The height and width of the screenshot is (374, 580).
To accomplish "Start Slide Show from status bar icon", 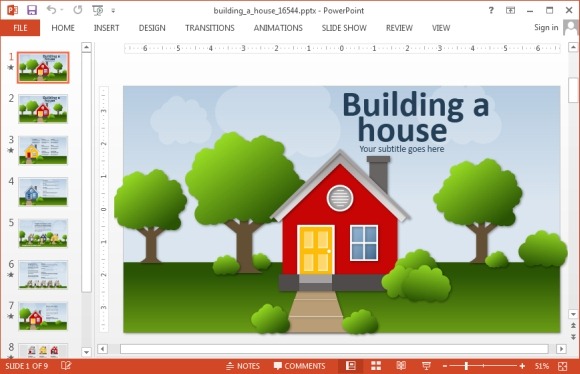I will 426,366.
